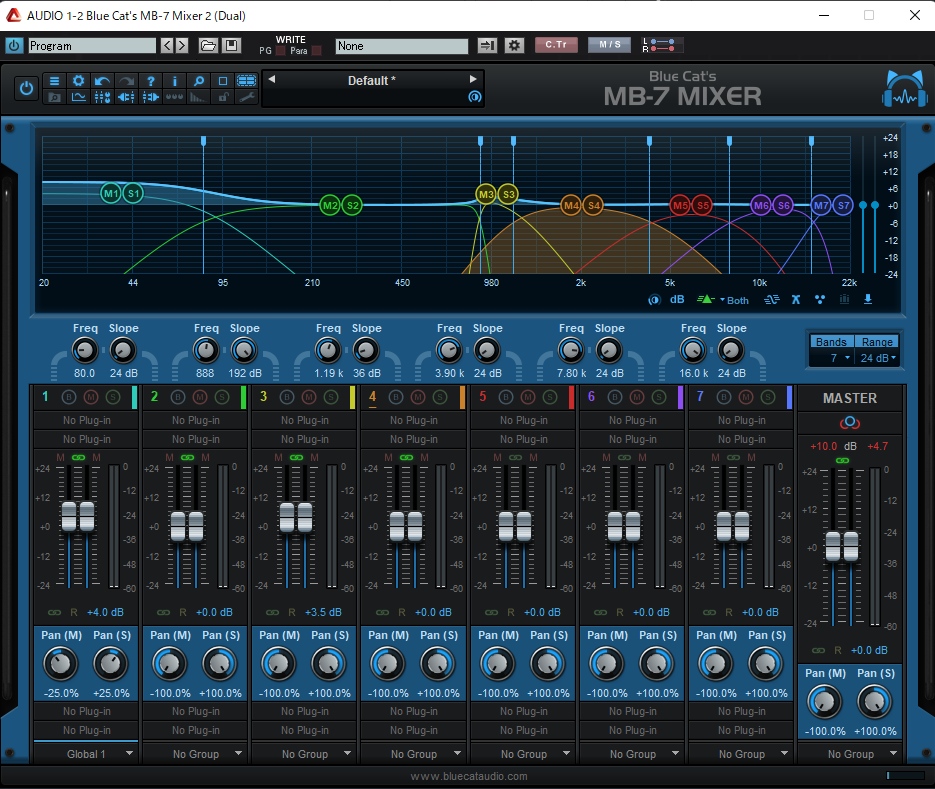
Task: Click band 1 Pan (M) knob
Action: point(60,664)
